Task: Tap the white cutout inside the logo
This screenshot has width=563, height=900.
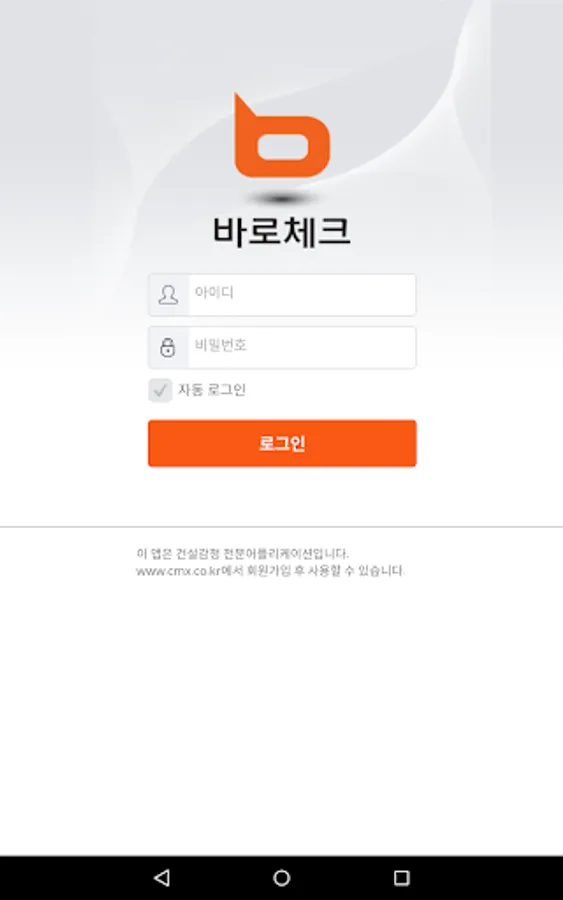Action: tap(282, 146)
